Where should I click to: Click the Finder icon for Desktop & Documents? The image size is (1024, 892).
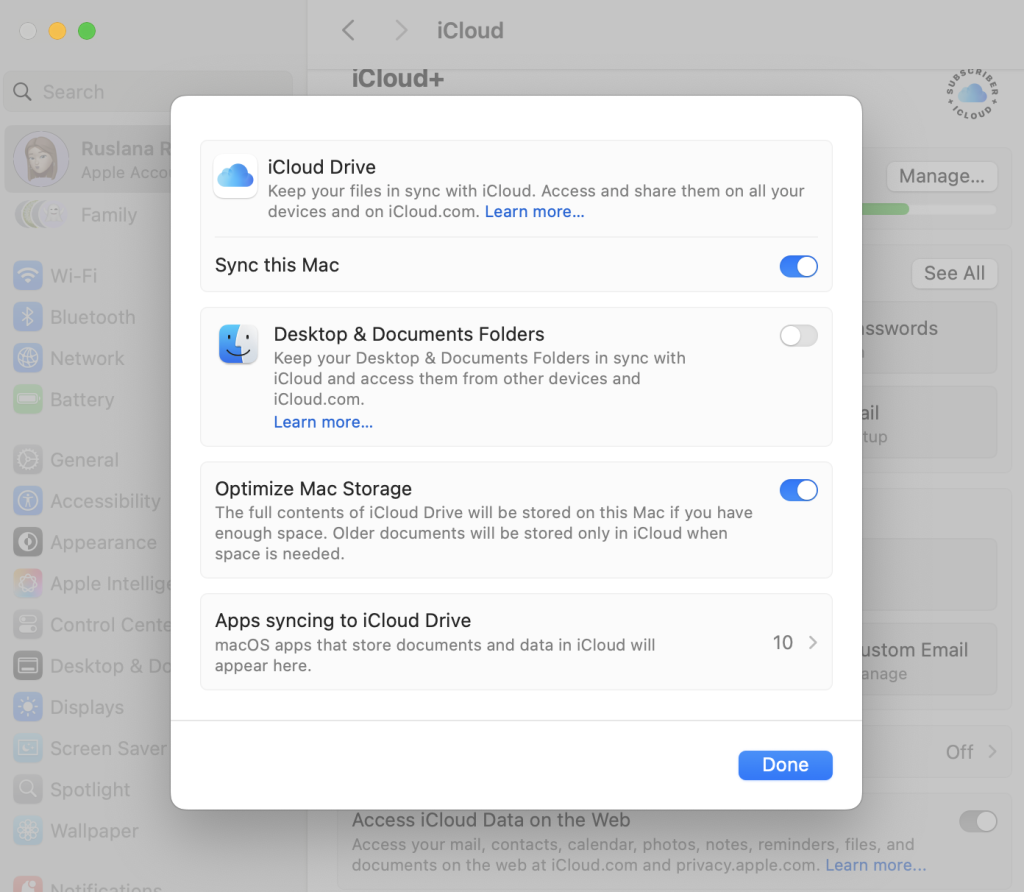tap(238, 344)
